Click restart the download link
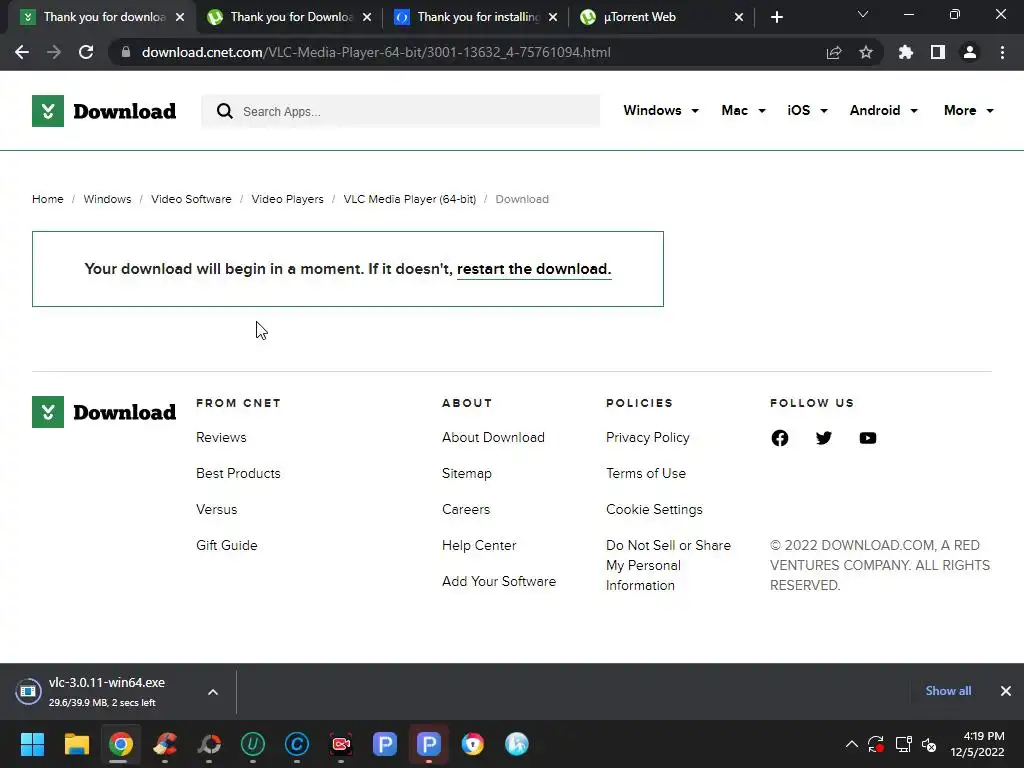This screenshot has height=768, width=1024. (534, 269)
